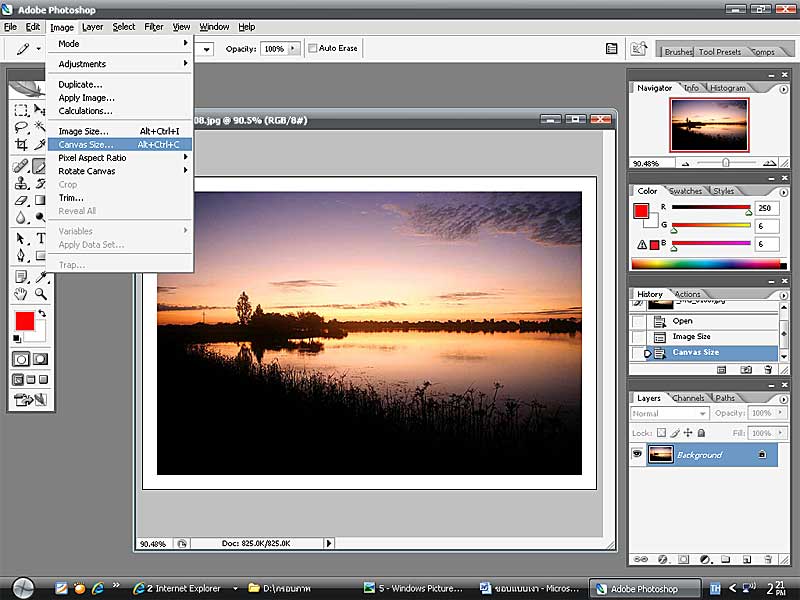This screenshot has height=600, width=800.
Task: Select the Lasso tool
Action: coord(21,127)
